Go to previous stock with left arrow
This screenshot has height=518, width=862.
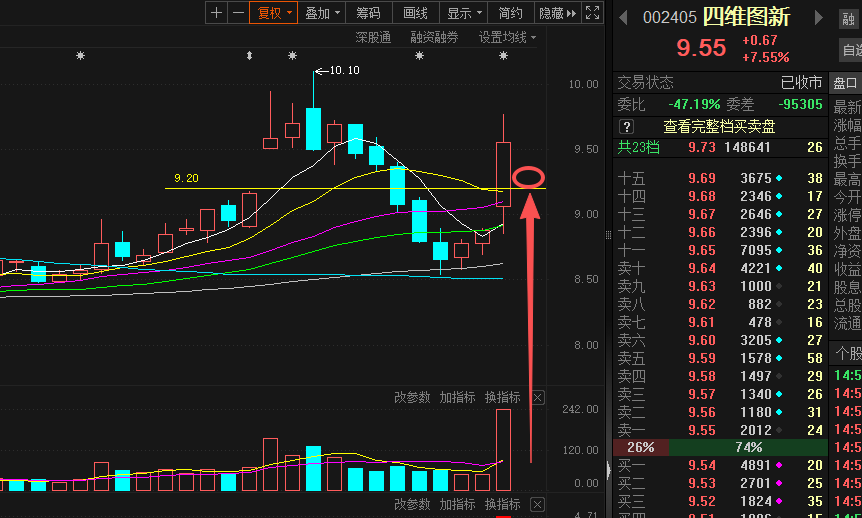(623, 18)
